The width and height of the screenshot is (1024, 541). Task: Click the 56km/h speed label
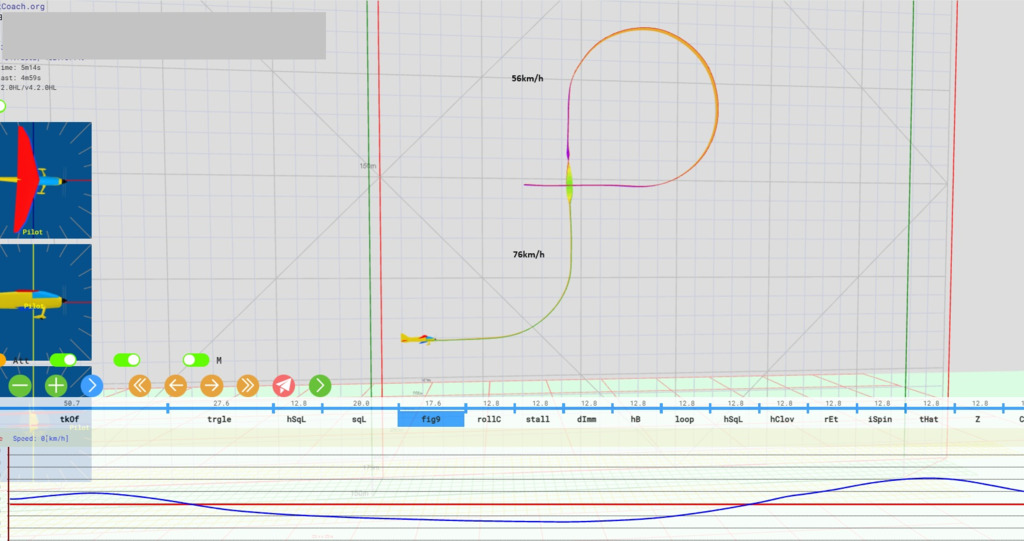[x=527, y=78]
